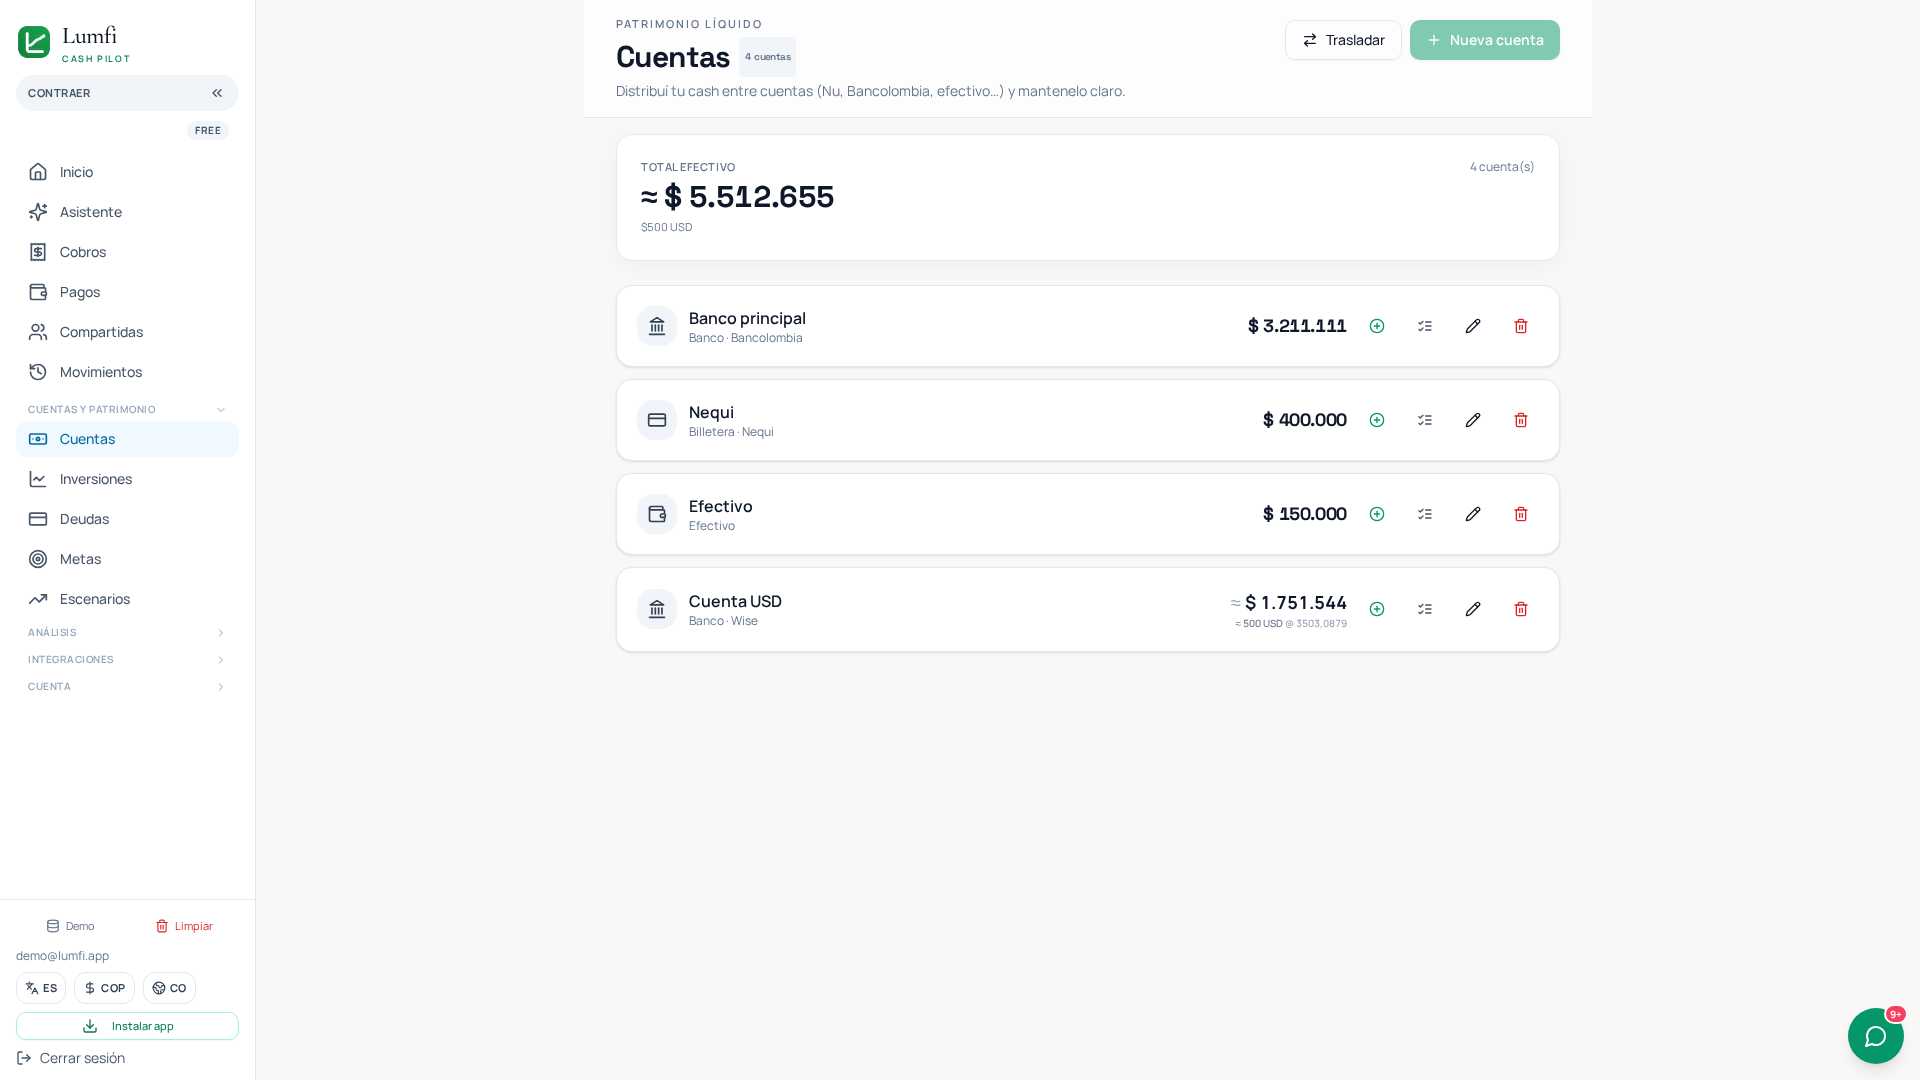Collapse Cuentas y Patrimonio group

[127, 410]
